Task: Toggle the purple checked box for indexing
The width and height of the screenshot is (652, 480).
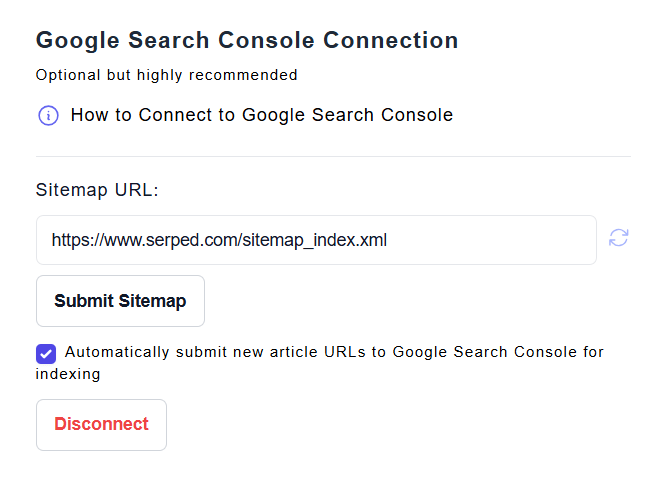Action: (46, 353)
